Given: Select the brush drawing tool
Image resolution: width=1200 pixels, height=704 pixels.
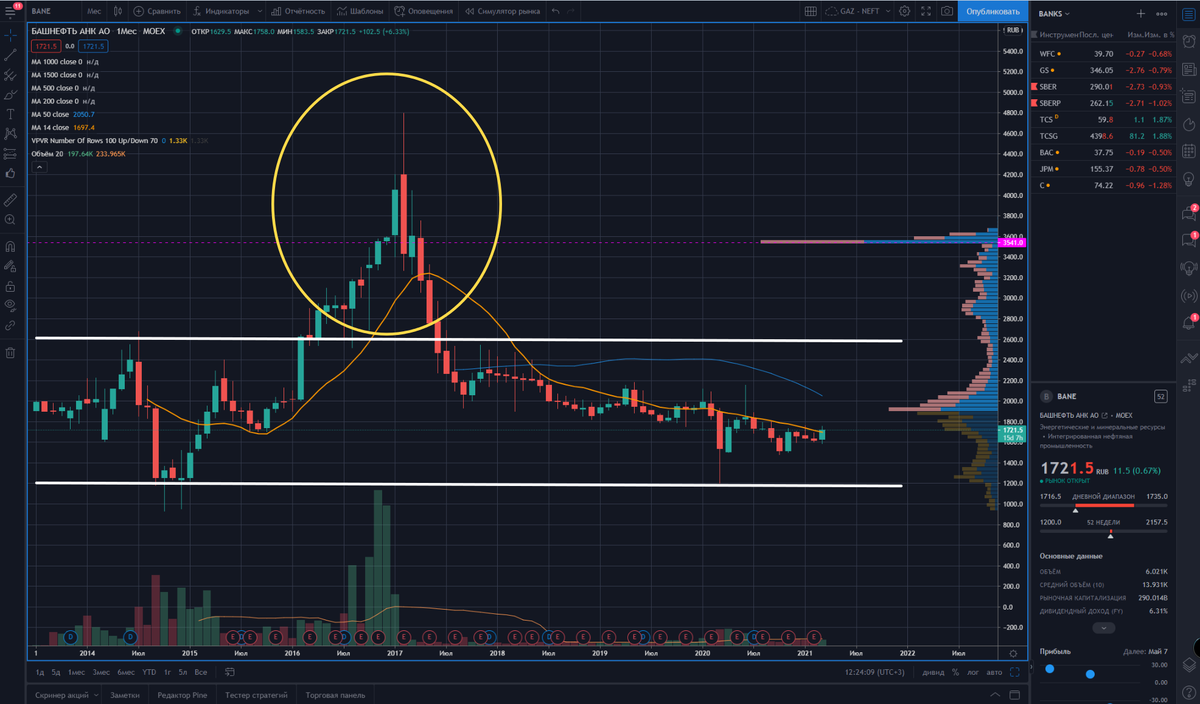Looking at the screenshot, I should [10, 95].
